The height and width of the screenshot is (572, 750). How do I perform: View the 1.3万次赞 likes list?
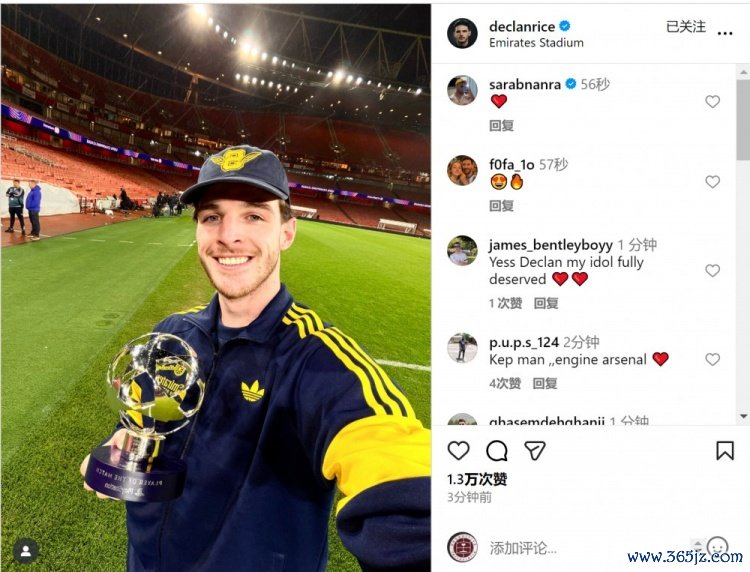coord(477,479)
